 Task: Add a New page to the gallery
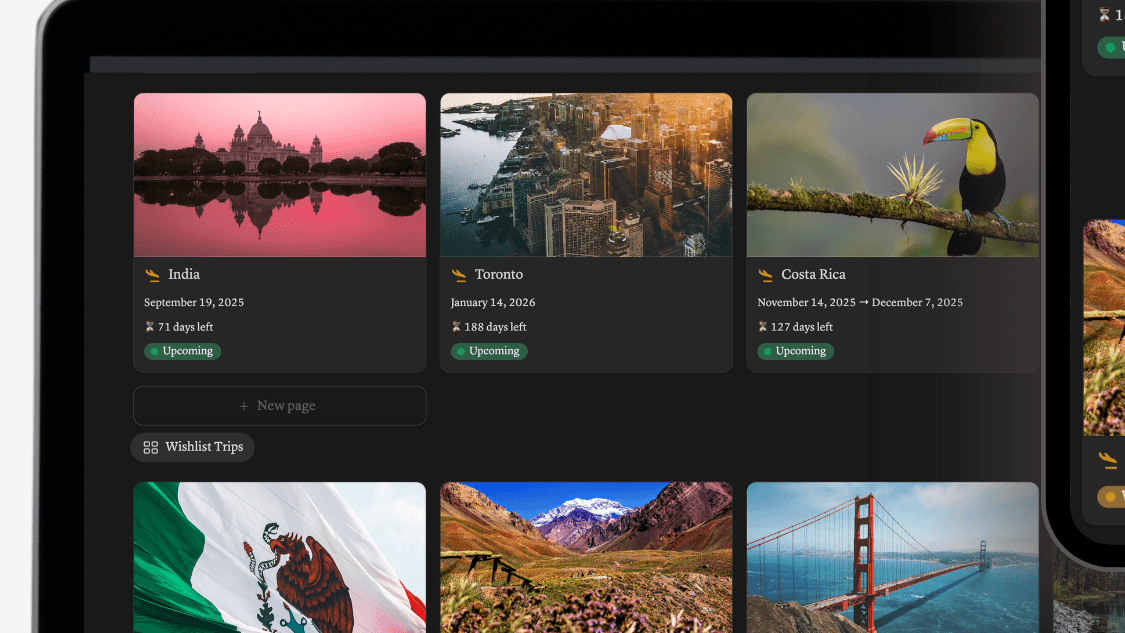280,406
